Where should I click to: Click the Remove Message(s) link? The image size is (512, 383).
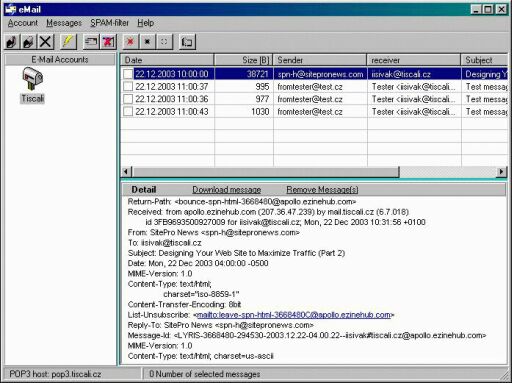pos(322,190)
